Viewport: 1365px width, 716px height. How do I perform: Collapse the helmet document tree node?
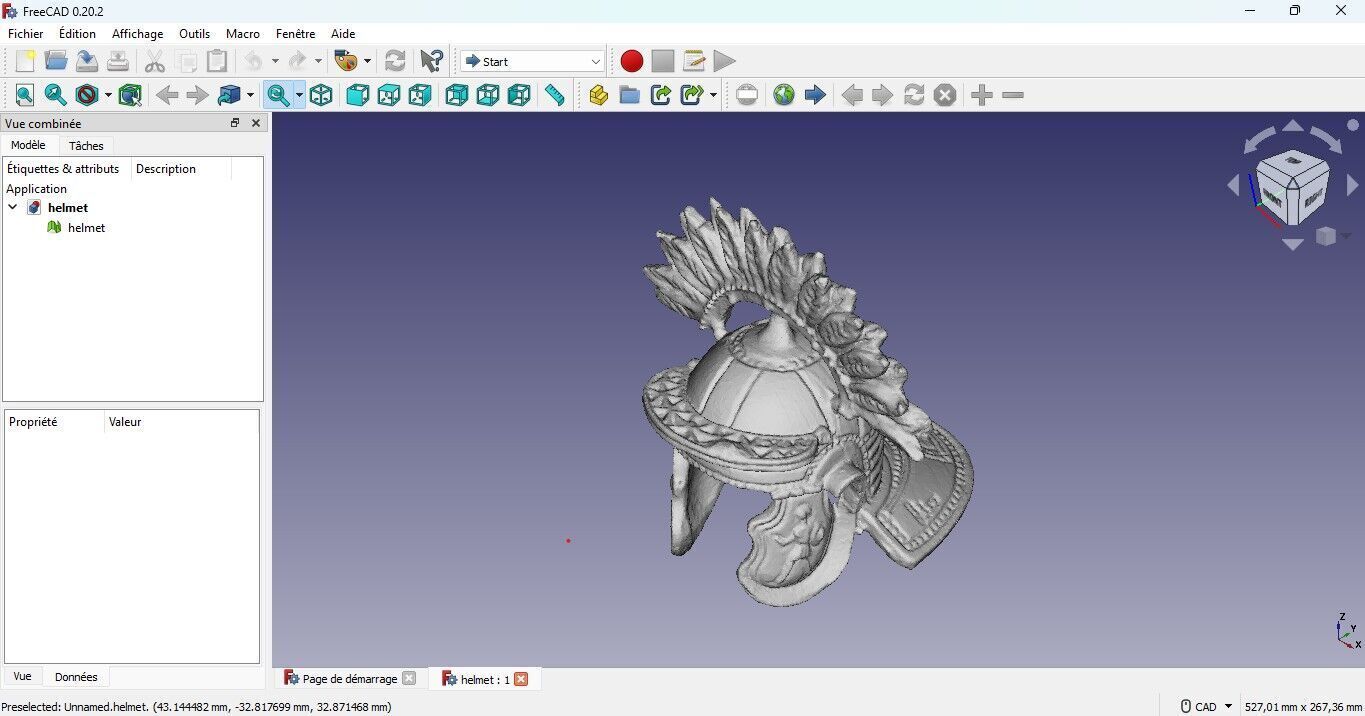[x=13, y=207]
